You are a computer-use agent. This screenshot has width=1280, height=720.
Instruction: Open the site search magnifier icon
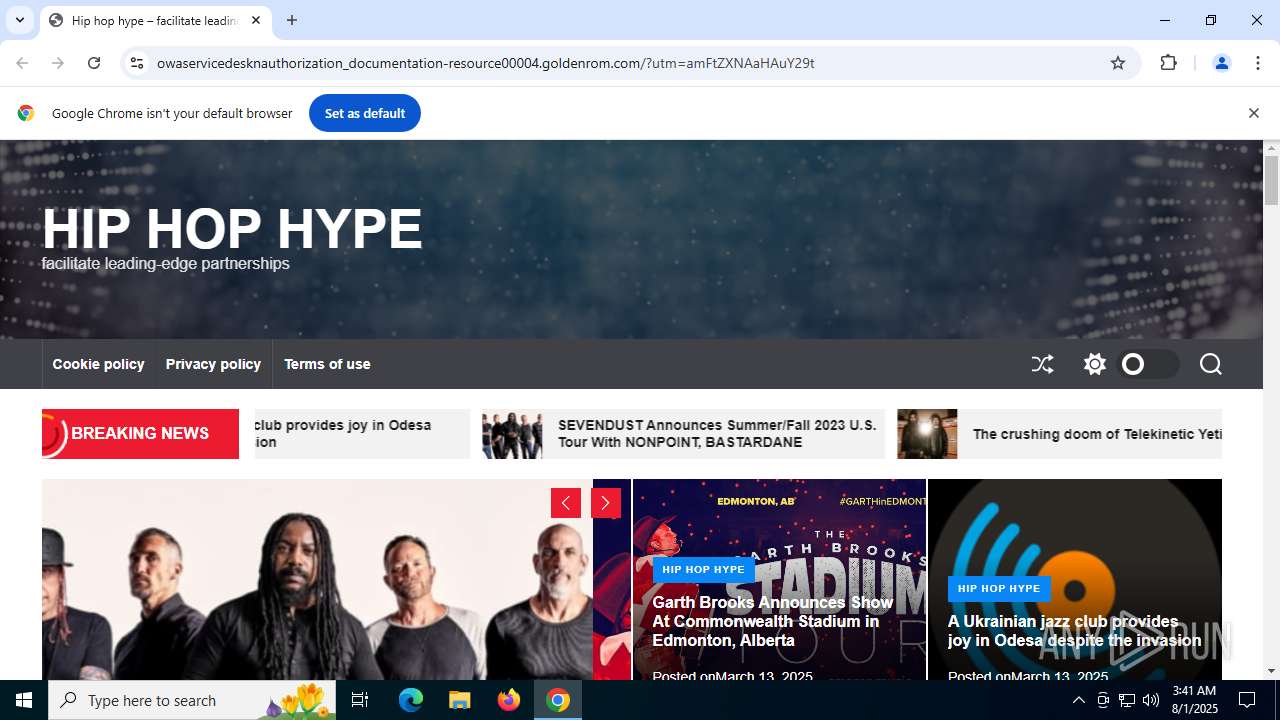tap(1210, 364)
